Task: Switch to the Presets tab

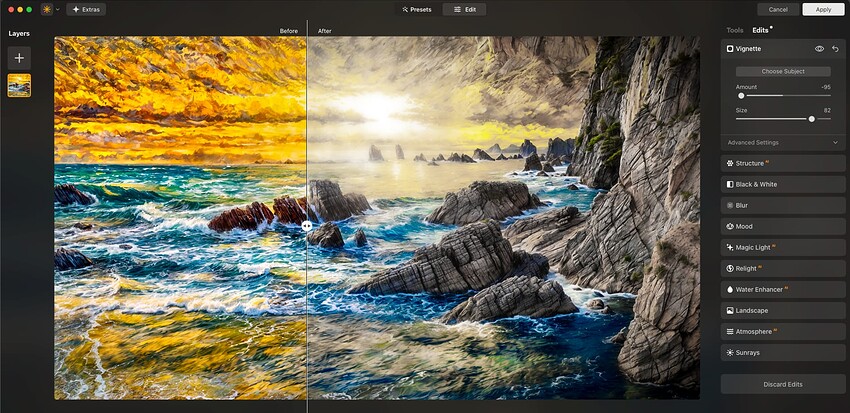Action: click(417, 9)
